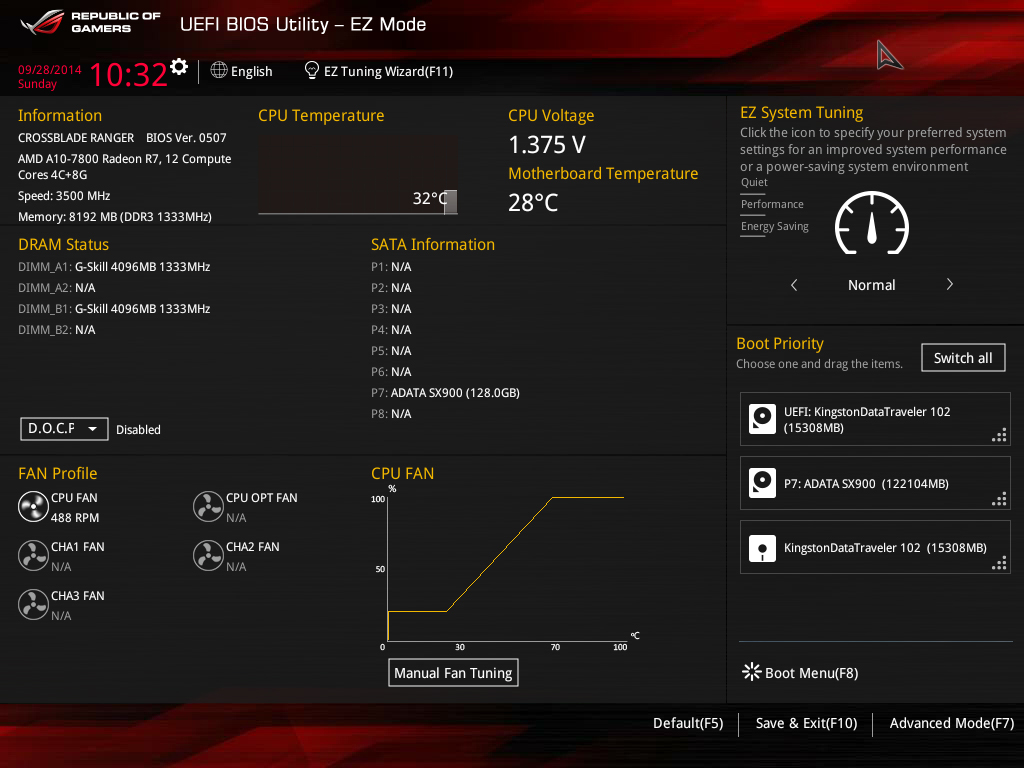Click the Motherboard Temperature value 28°C
Screen dimensions: 1024x768
click(533, 202)
